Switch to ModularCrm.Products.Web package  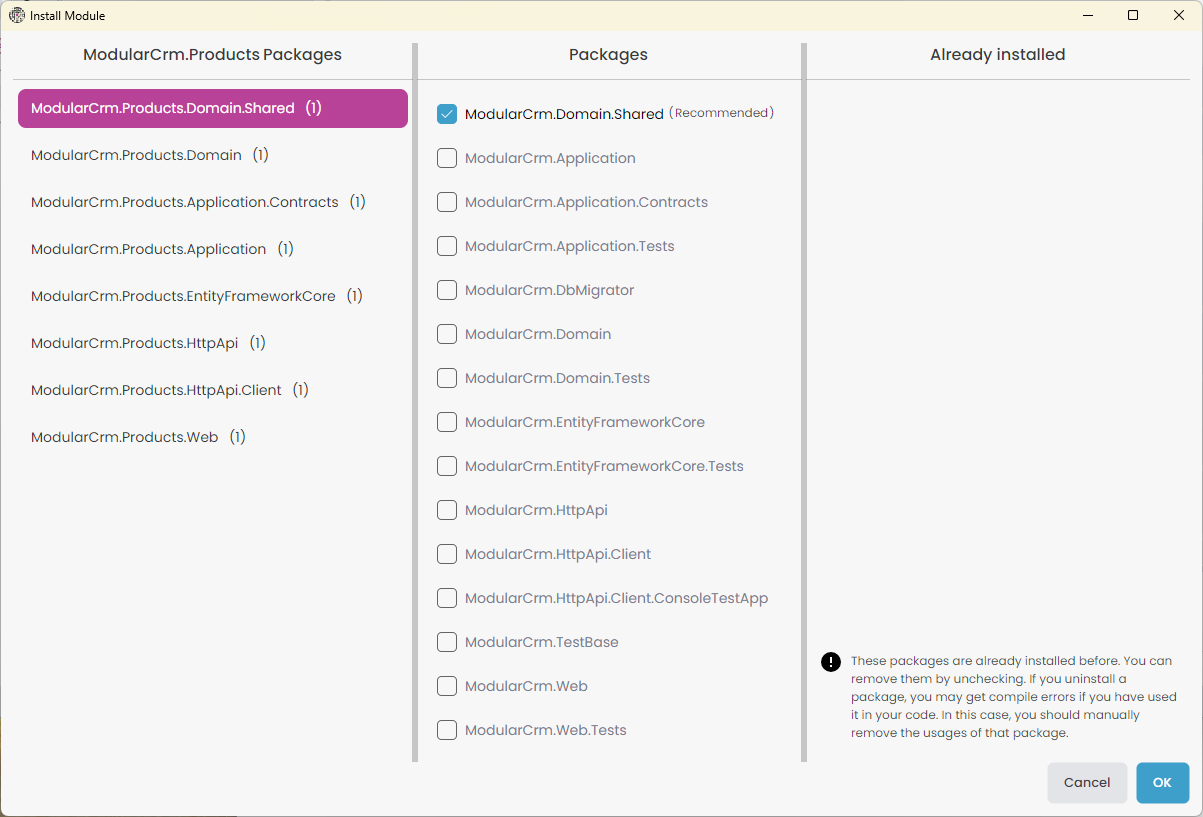[x=125, y=437]
